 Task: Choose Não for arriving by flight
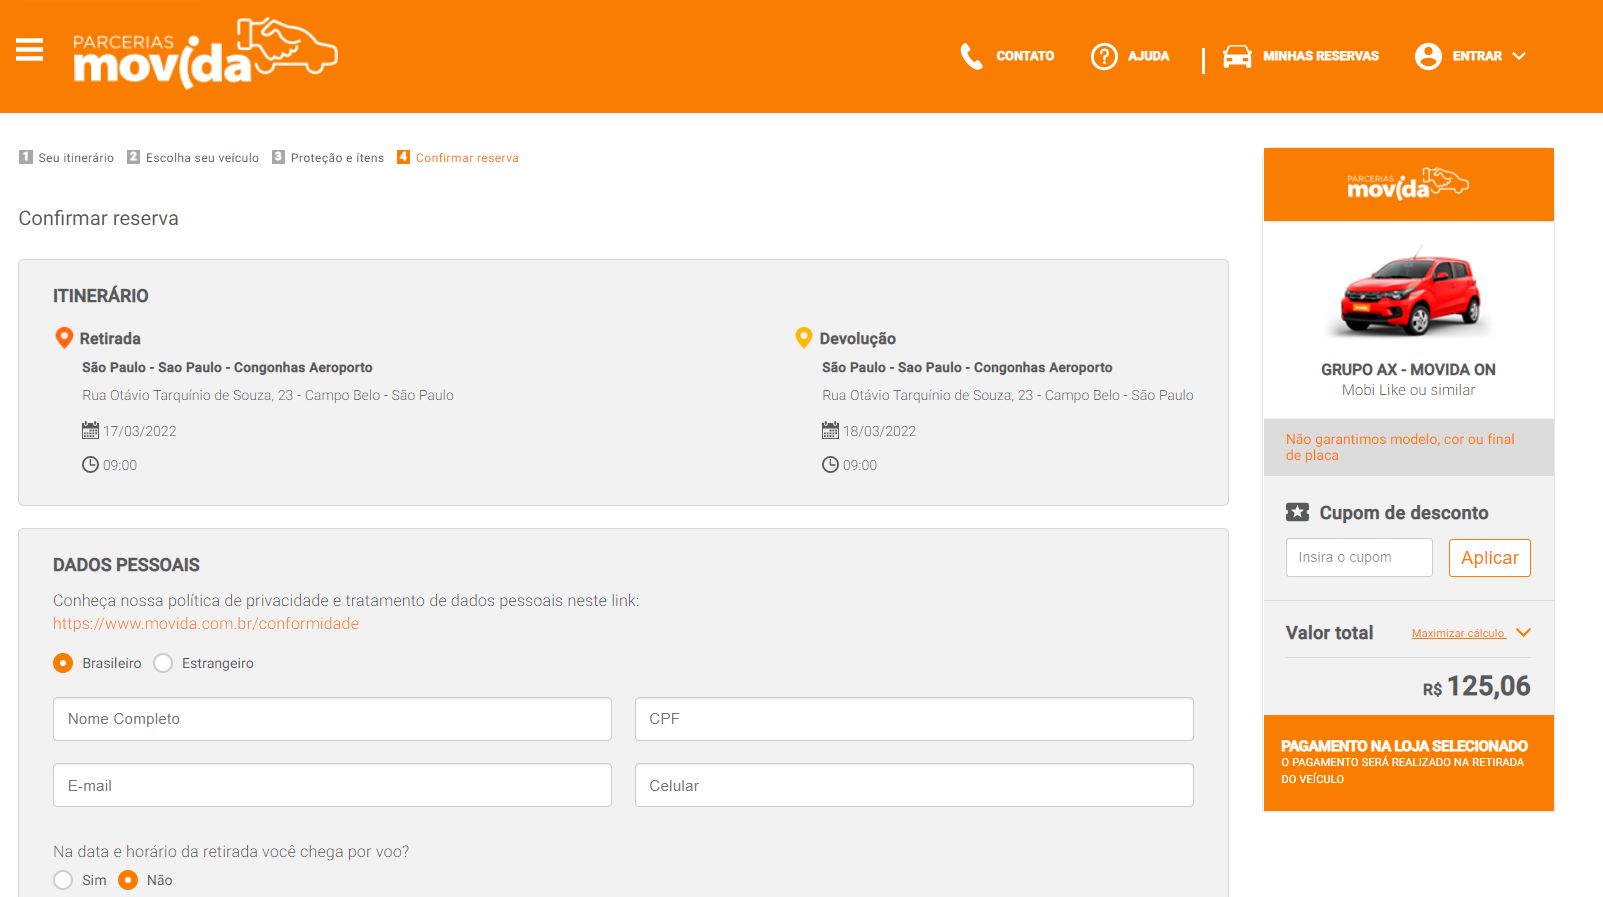(x=128, y=880)
